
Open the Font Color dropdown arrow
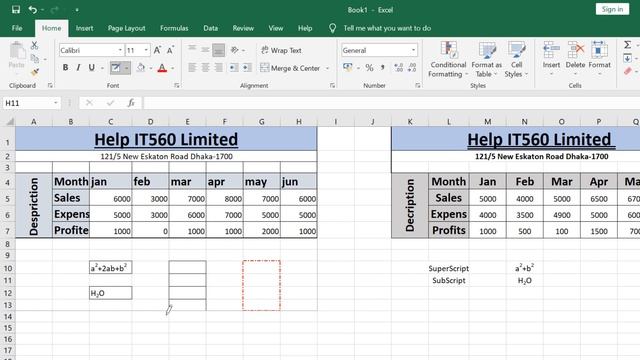point(173,68)
